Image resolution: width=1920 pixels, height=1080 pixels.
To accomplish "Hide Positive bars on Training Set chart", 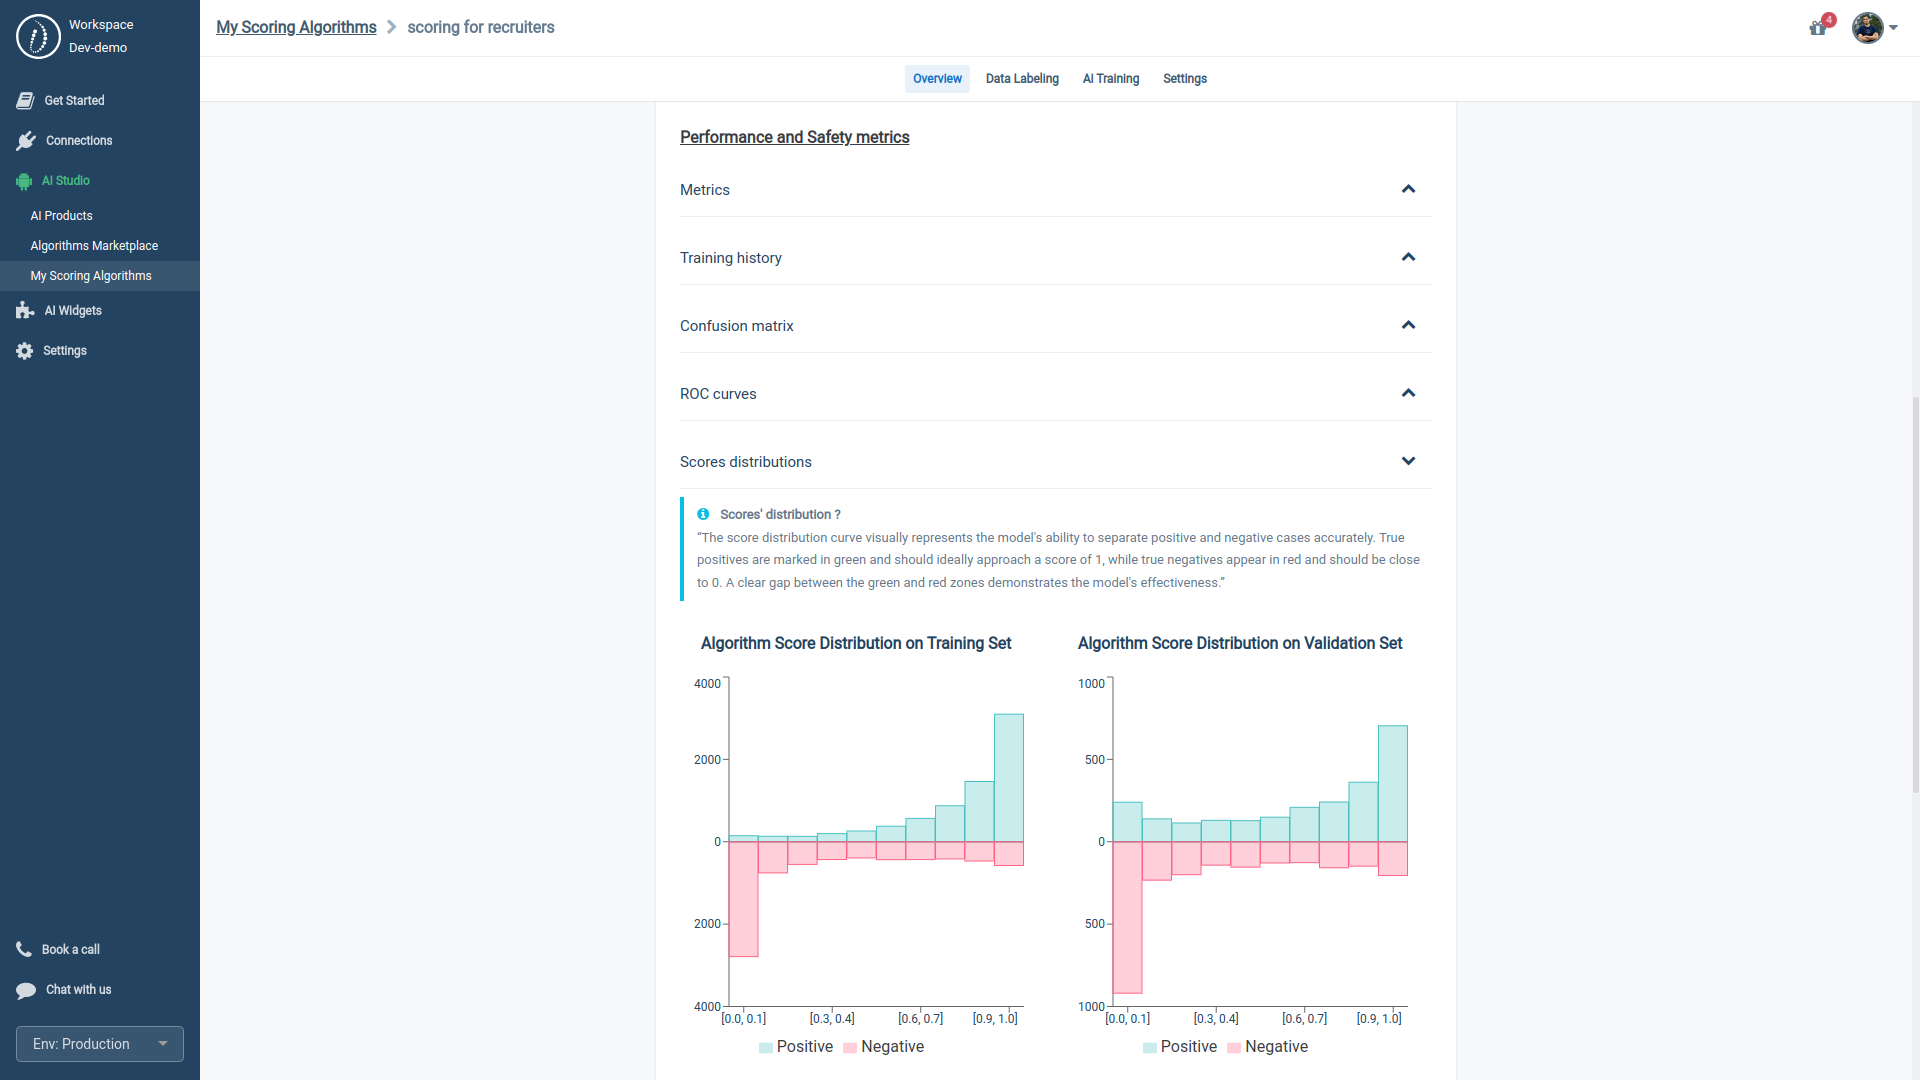I will (795, 1047).
